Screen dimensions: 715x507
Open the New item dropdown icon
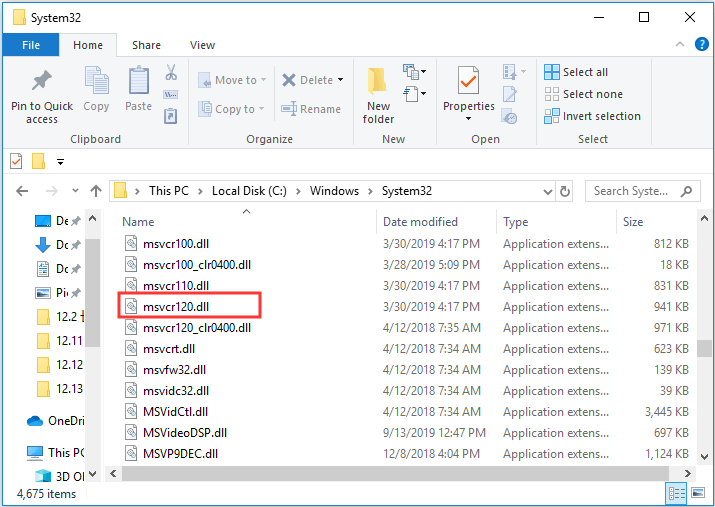click(x=414, y=72)
